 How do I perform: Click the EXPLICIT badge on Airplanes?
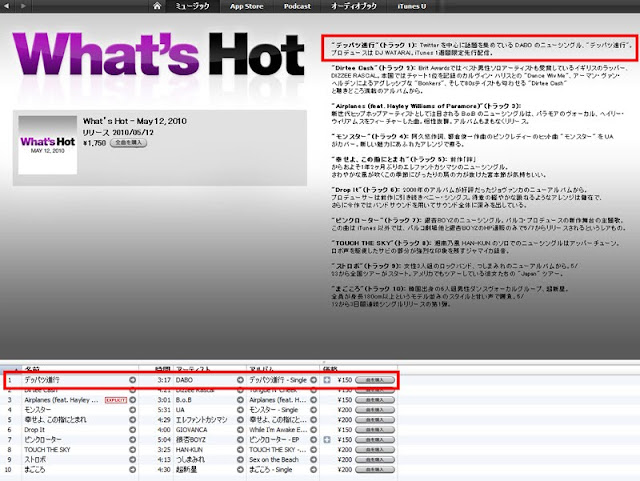pyautogui.click(x=116, y=400)
